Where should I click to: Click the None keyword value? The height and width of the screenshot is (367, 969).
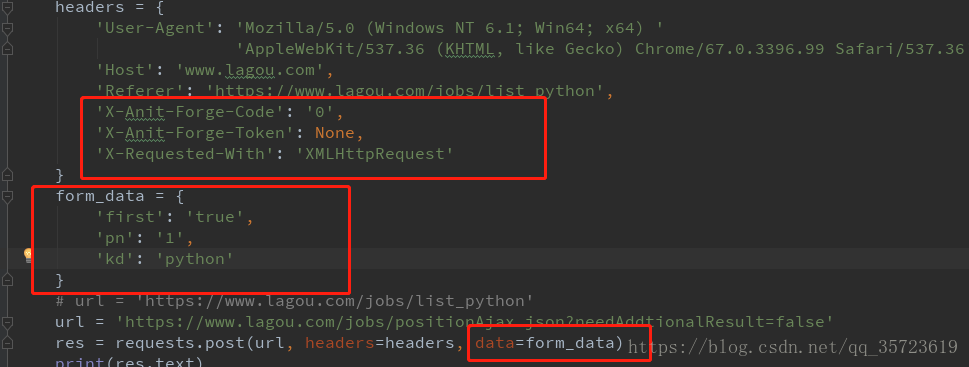coord(334,133)
